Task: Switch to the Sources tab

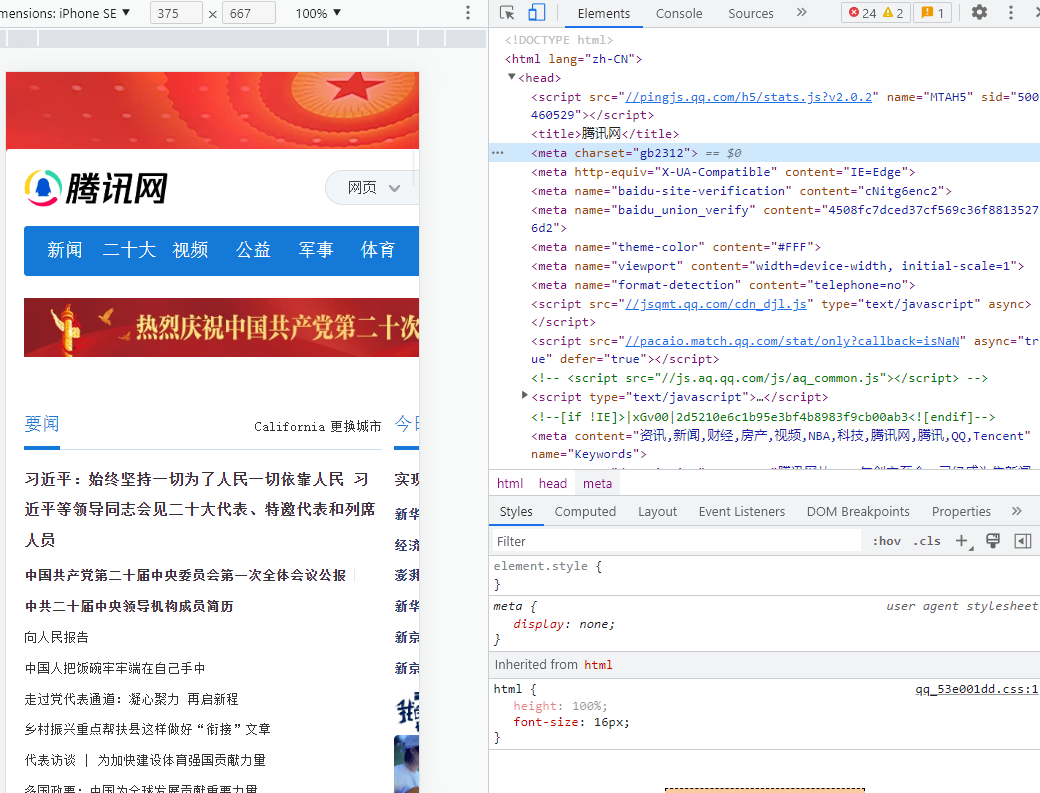Action: coord(750,13)
